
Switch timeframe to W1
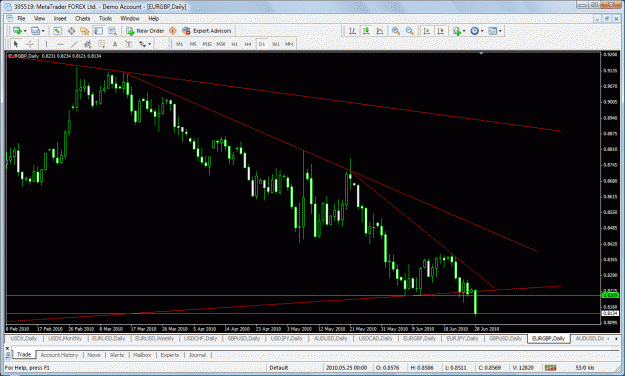(x=275, y=44)
